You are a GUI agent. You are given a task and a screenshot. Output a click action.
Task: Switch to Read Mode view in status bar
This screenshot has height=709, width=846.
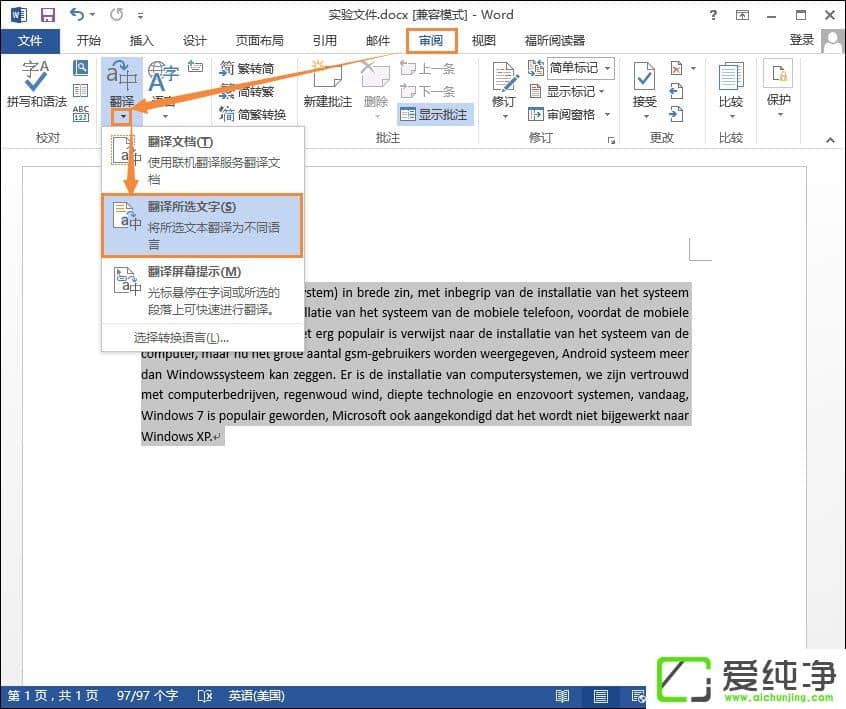click(x=563, y=696)
